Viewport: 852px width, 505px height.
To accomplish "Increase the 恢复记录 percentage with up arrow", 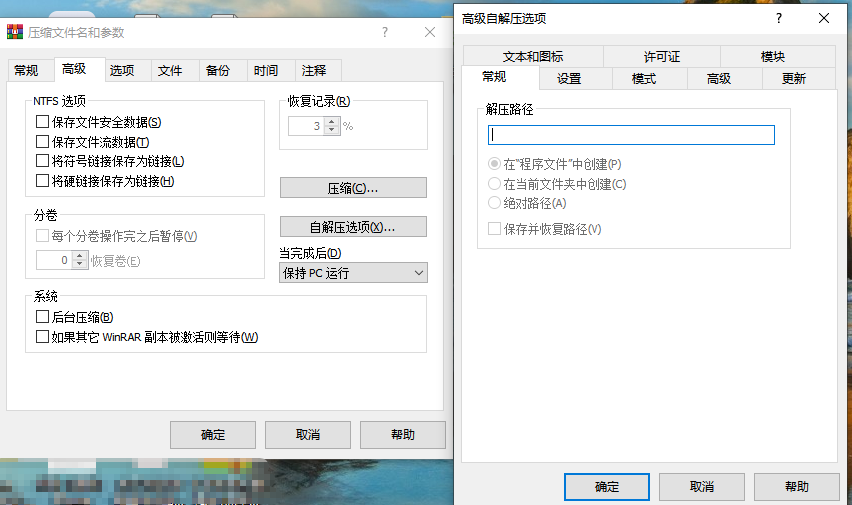I will click(332, 122).
